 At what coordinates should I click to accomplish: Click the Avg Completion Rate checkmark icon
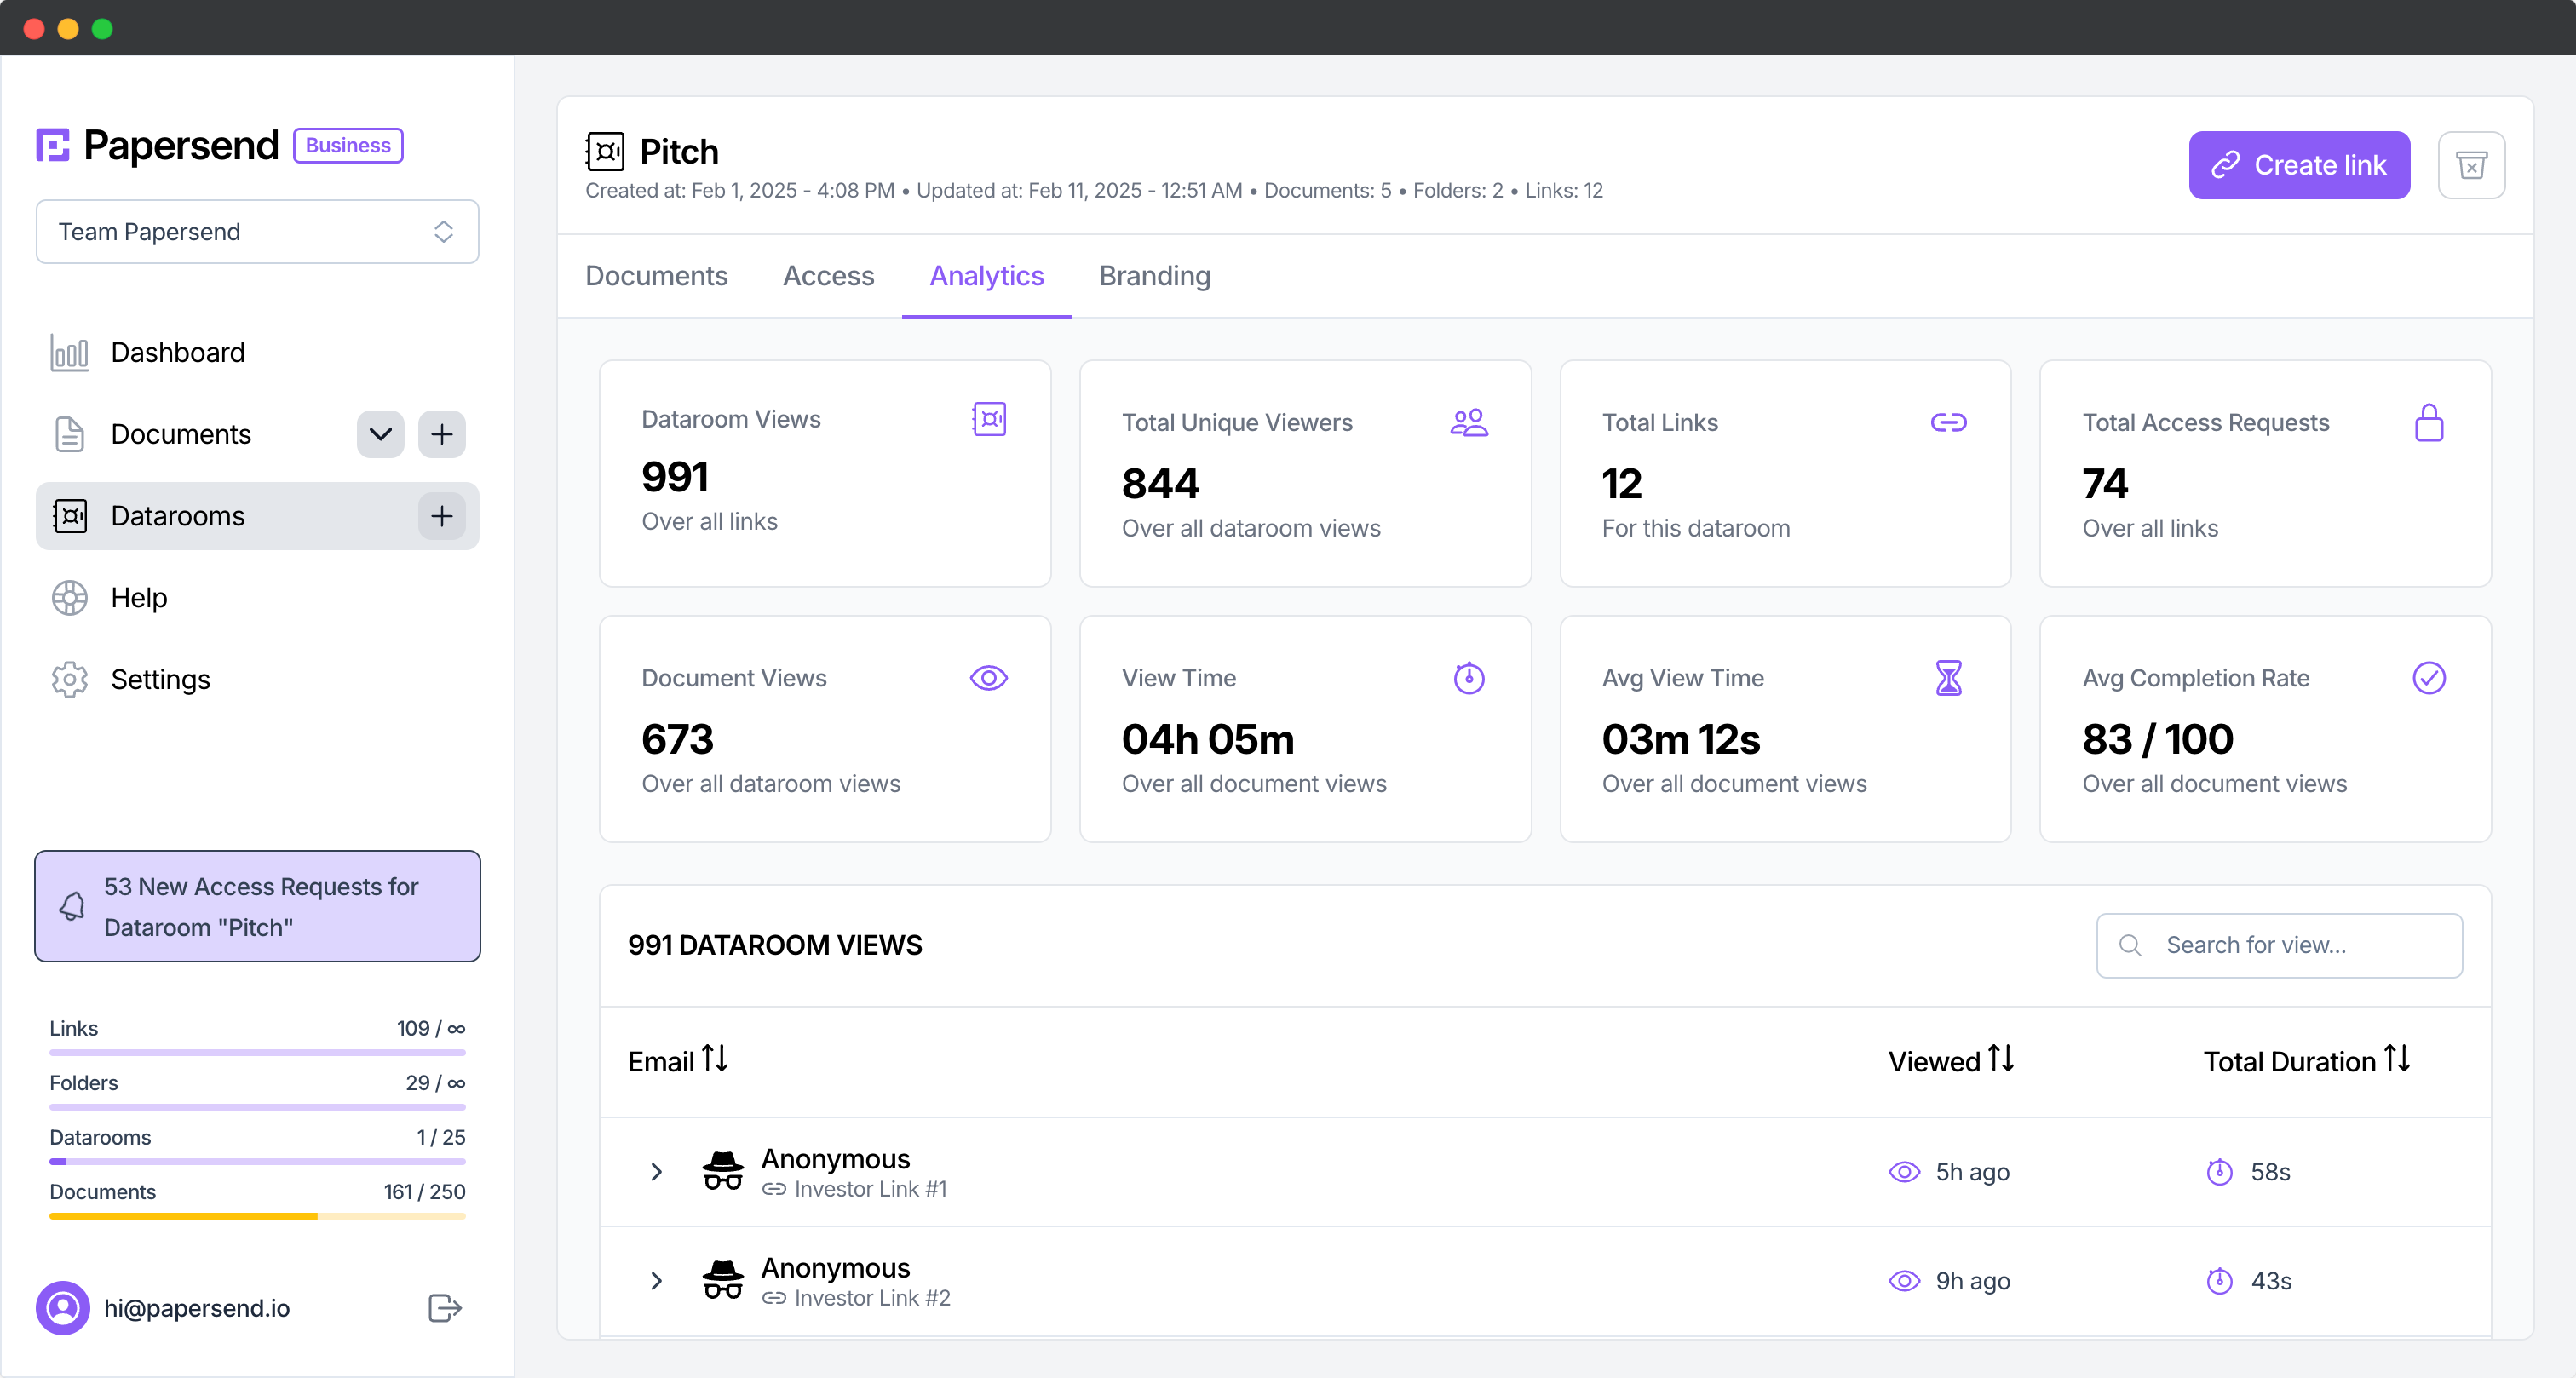2429,678
